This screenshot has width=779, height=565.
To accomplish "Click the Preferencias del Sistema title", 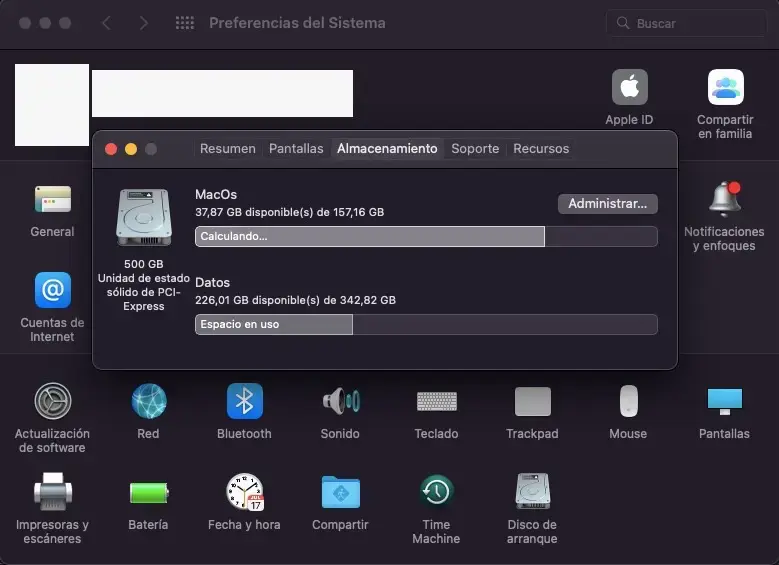I will [297, 23].
